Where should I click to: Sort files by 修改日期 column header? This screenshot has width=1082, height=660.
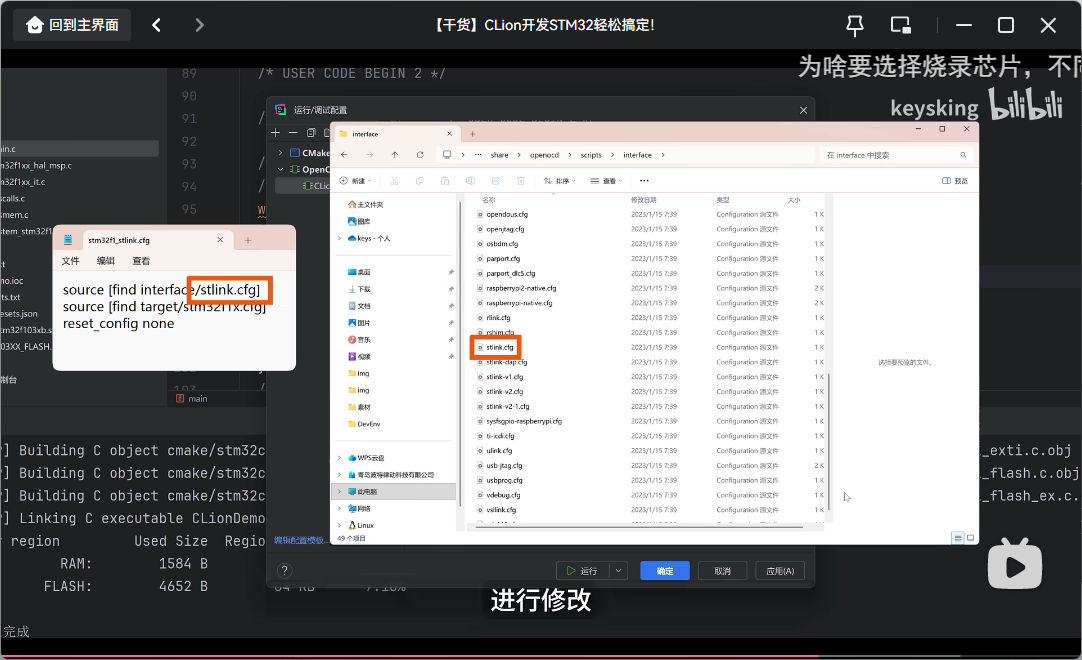coord(643,200)
